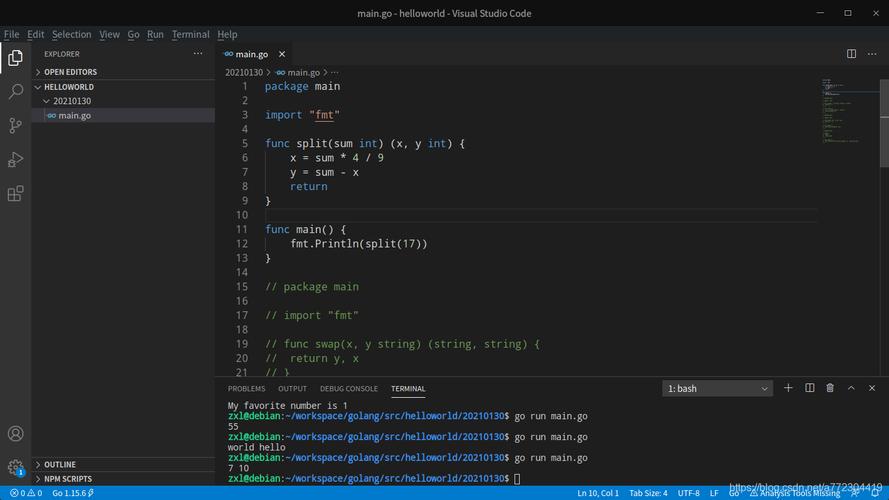The height and width of the screenshot is (500, 889).
Task: Open the Run menu
Action: (x=155, y=35)
